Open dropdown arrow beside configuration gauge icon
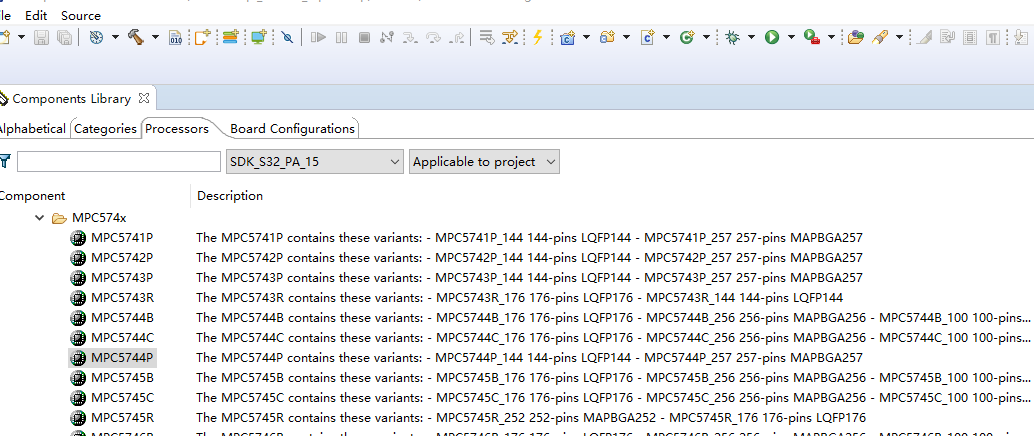The width and height of the screenshot is (1034, 441). click(x=115, y=38)
